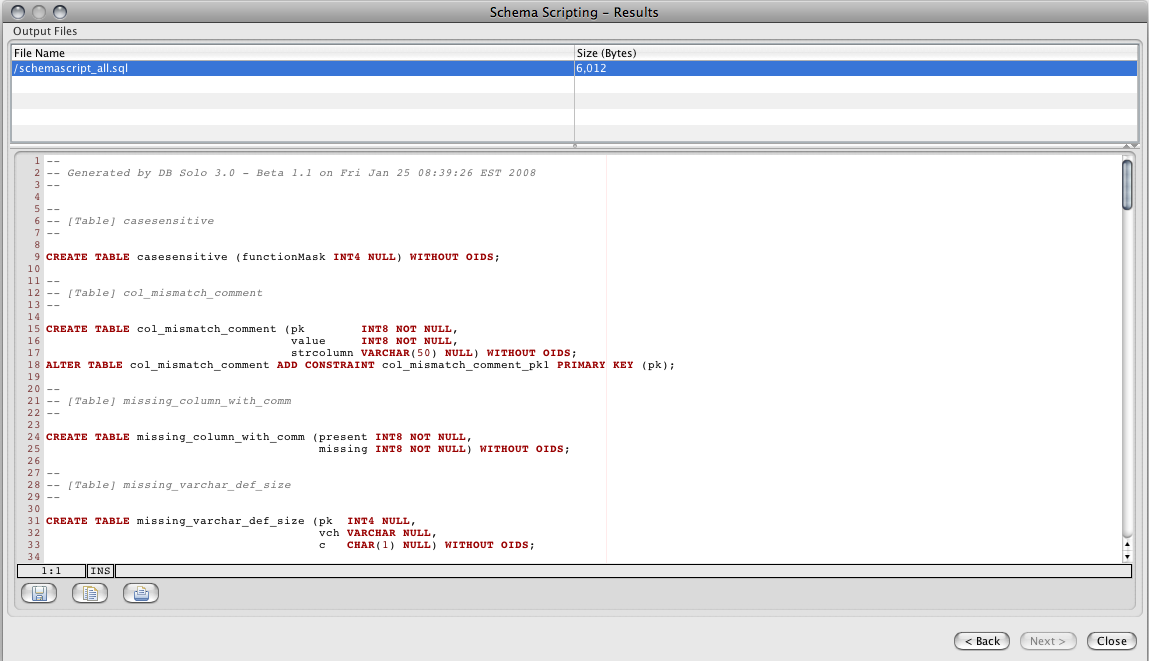
Task: Click the script editor vertical scrollbar thumb
Action: pos(1127,185)
